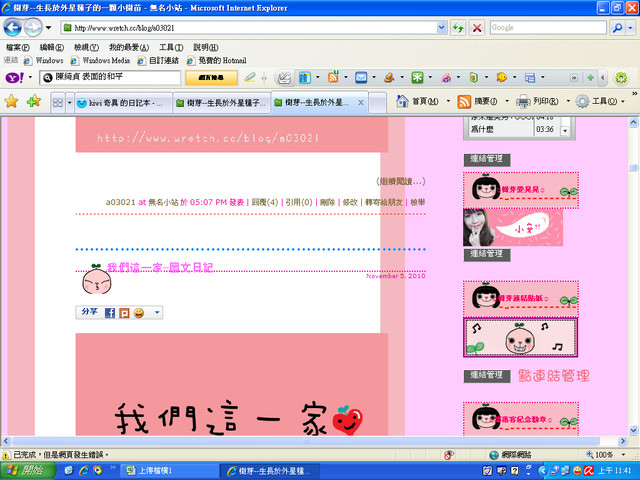The height and width of the screenshot is (480, 640).
Task: Click the (繼續閱讀...) link
Action: point(400,181)
